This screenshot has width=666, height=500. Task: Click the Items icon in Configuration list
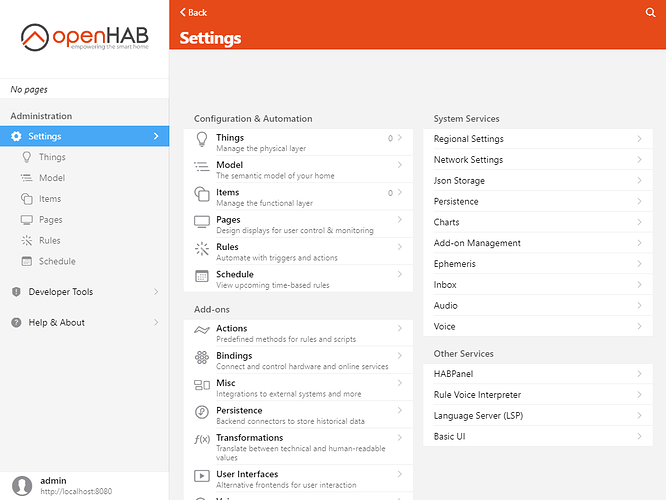point(202,195)
